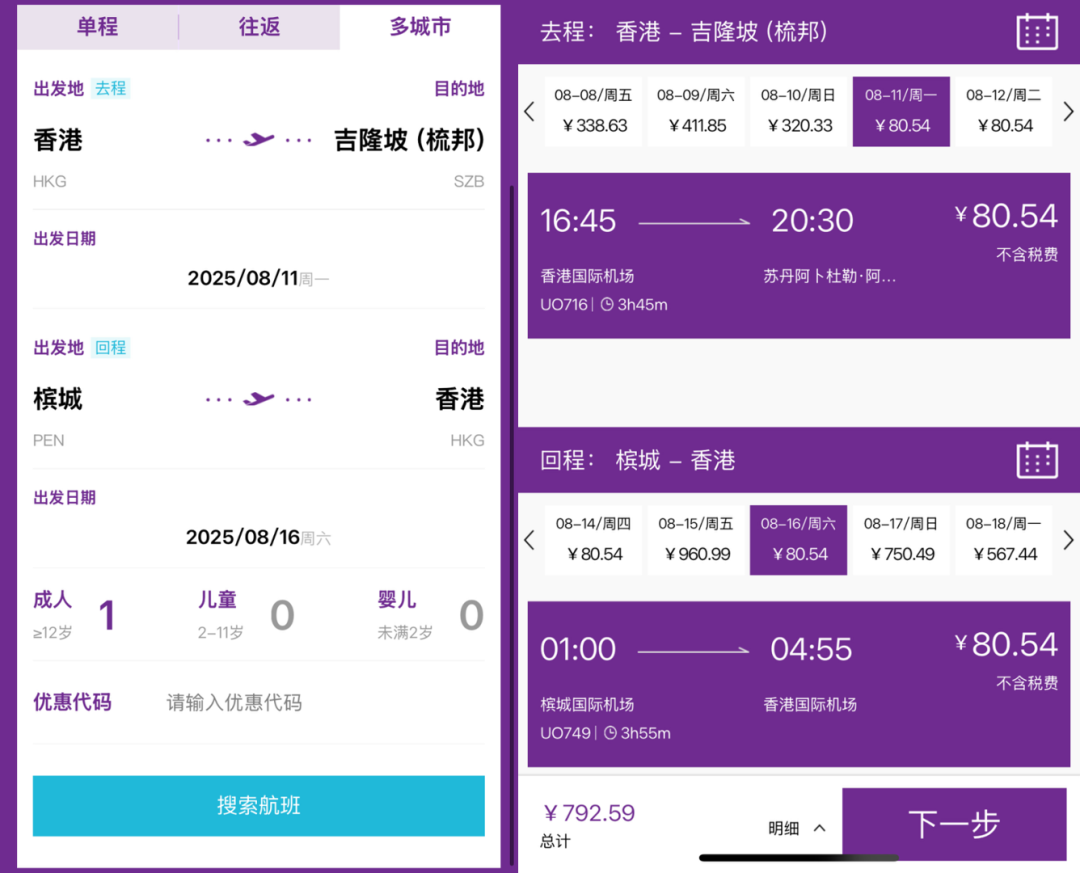
Task: Select return date 08-14/周四
Action: pyautogui.click(x=593, y=540)
